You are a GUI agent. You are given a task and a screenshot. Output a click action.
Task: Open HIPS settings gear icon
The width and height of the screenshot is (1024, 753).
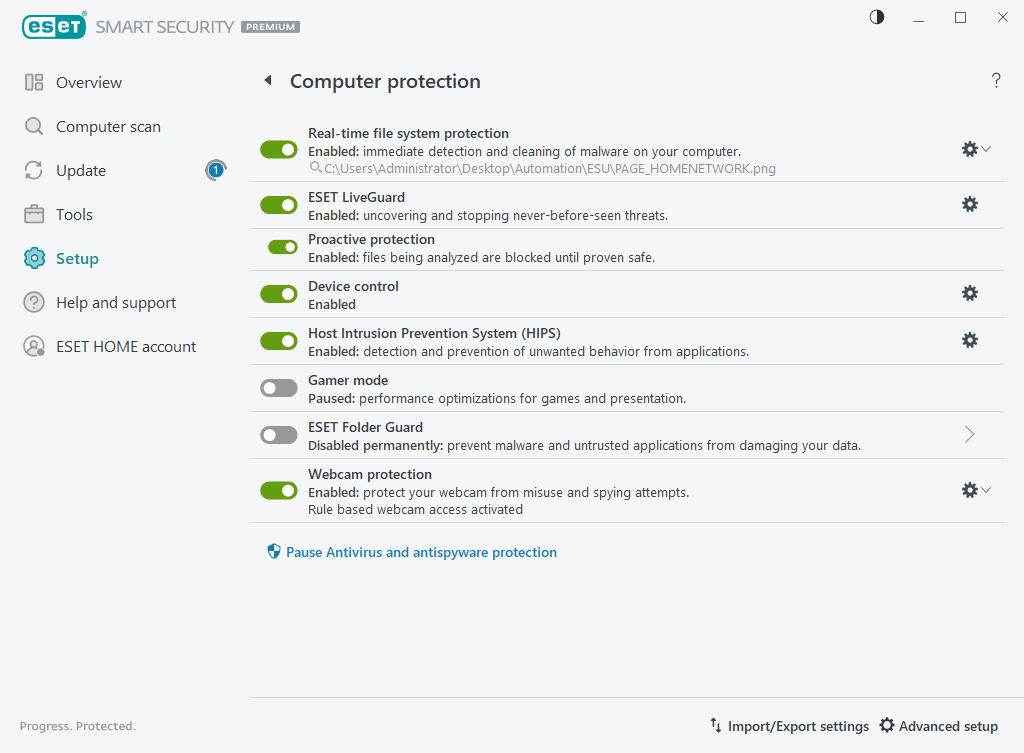pyautogui.click(x=969, y=340)
